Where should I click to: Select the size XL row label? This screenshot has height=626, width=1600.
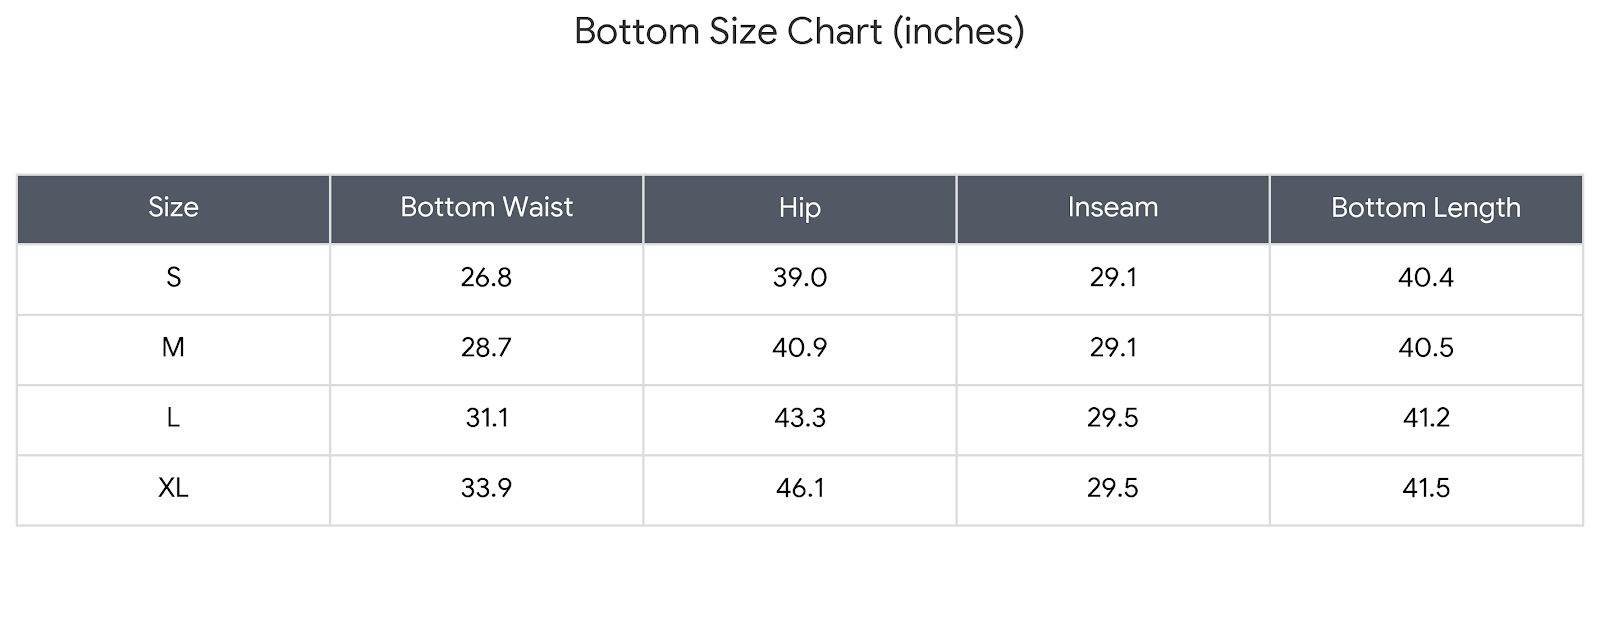(173, 488)
